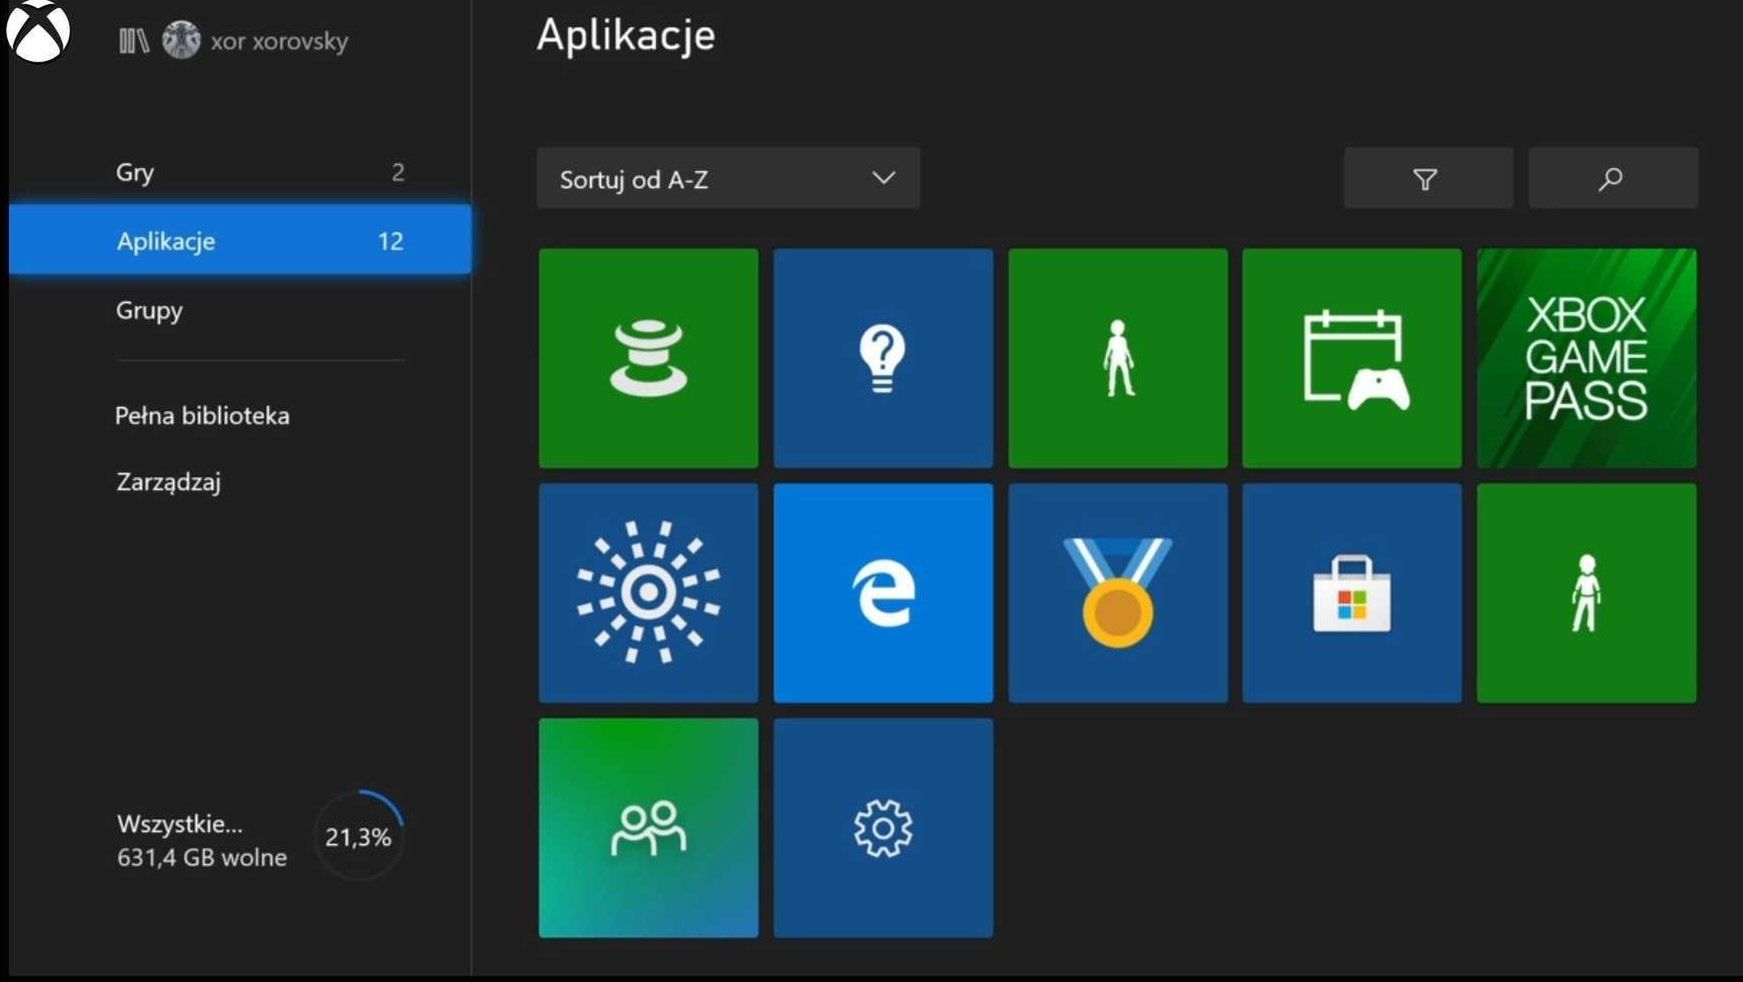Open Pełna biblioteka in the sidebar

[x=202, y=416]
